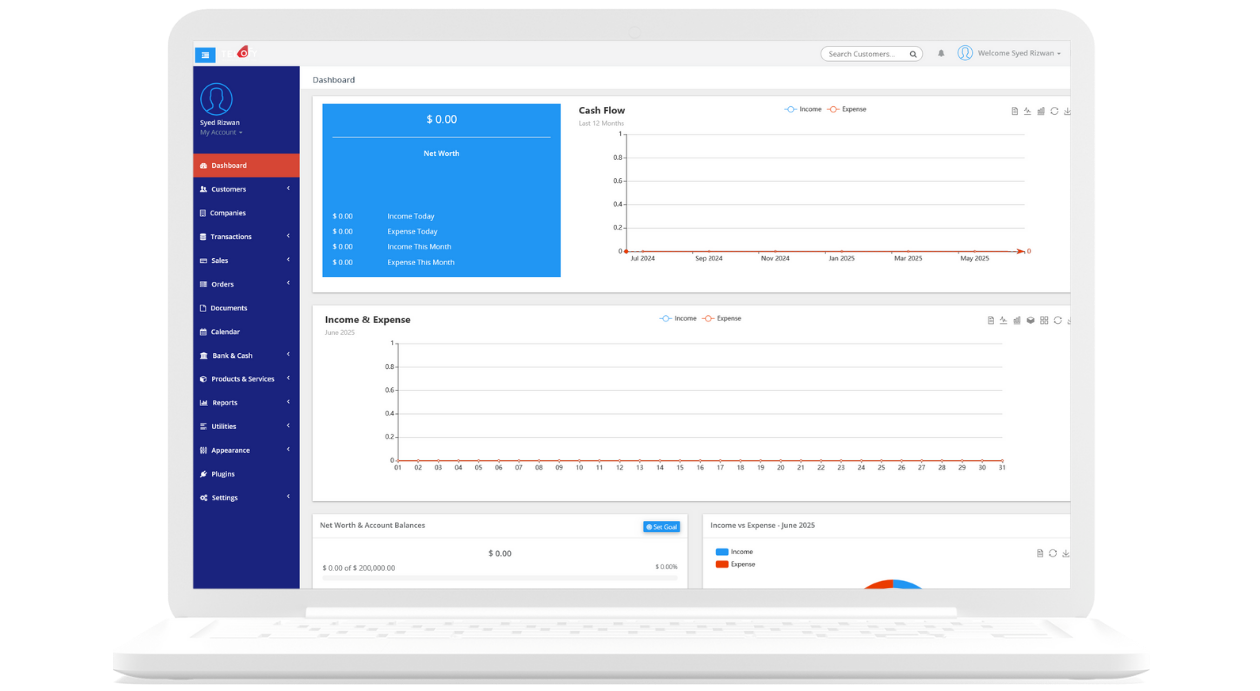Open the notifications bell
The image size is (1260, 691).
point(941,54)
